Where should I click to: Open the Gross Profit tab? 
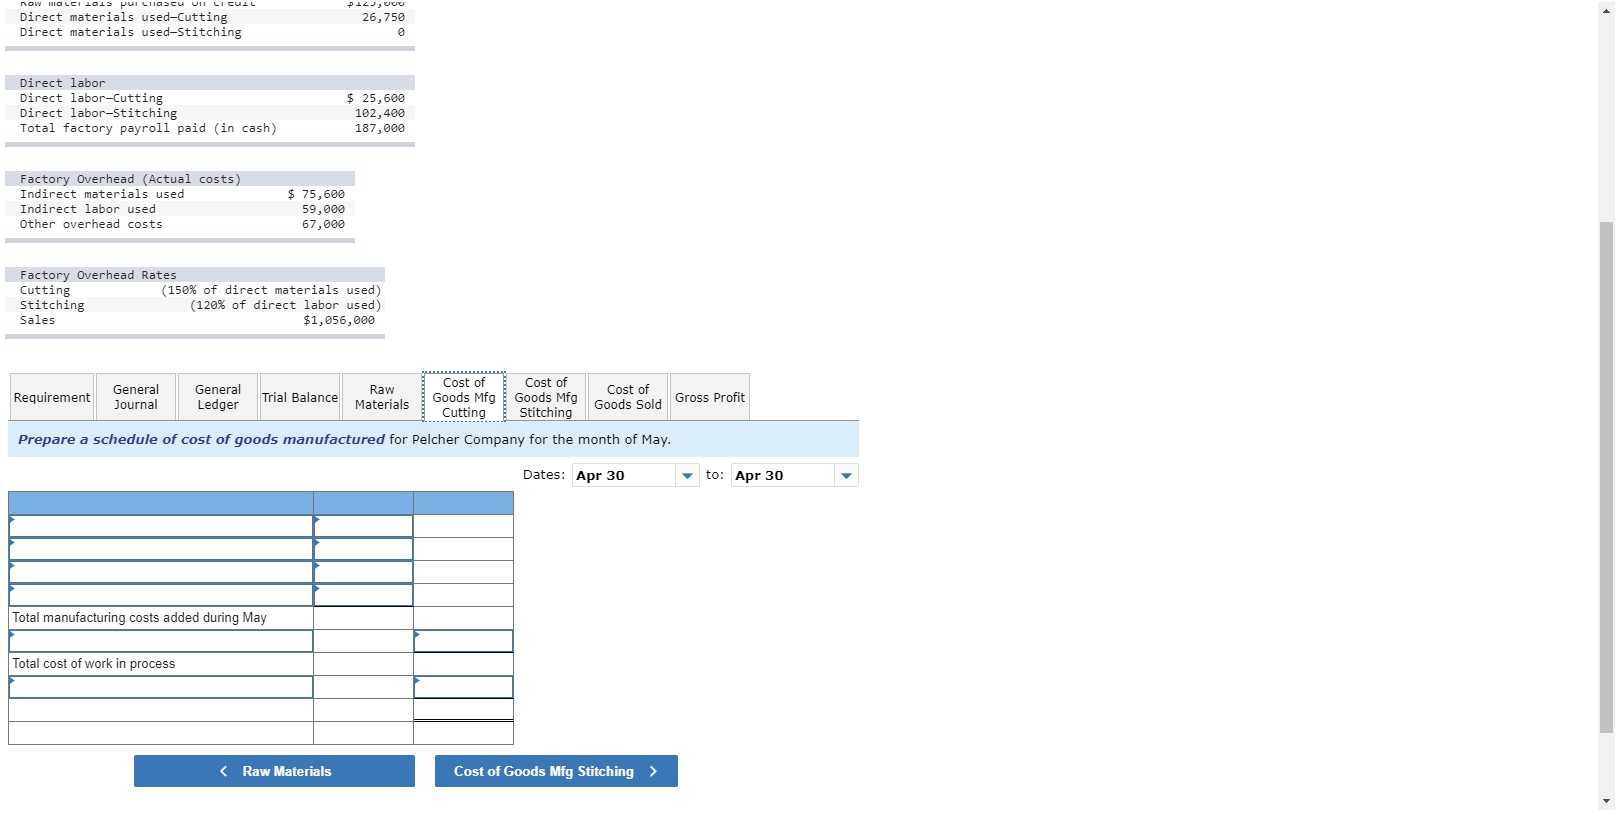pyautogui.click(x=710, y=397)
